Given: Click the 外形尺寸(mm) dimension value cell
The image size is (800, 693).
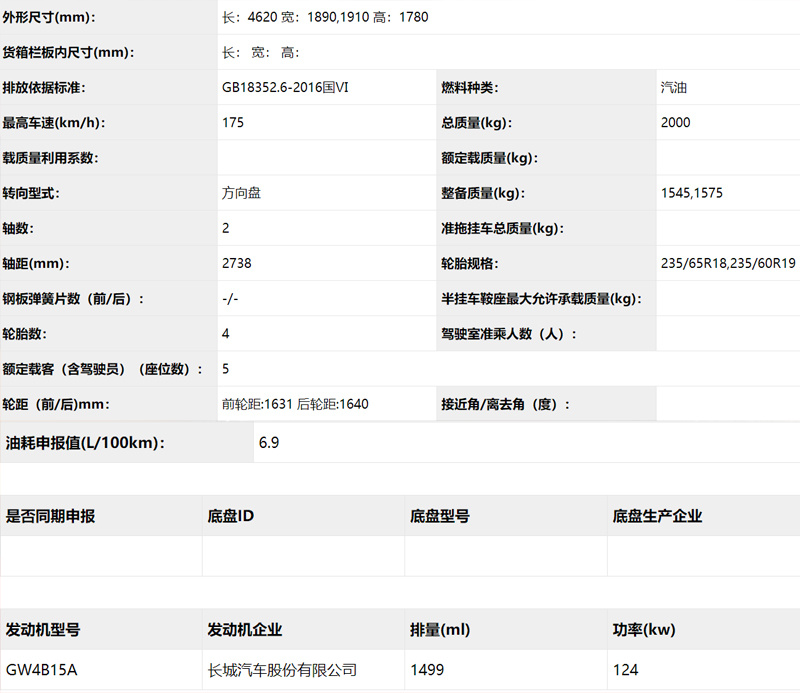Looking at the screenshot, I should click(509, 17).
